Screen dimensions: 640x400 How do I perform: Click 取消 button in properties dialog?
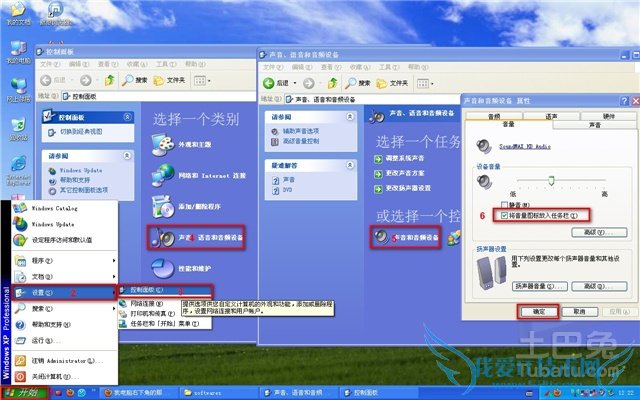point(580,312)
